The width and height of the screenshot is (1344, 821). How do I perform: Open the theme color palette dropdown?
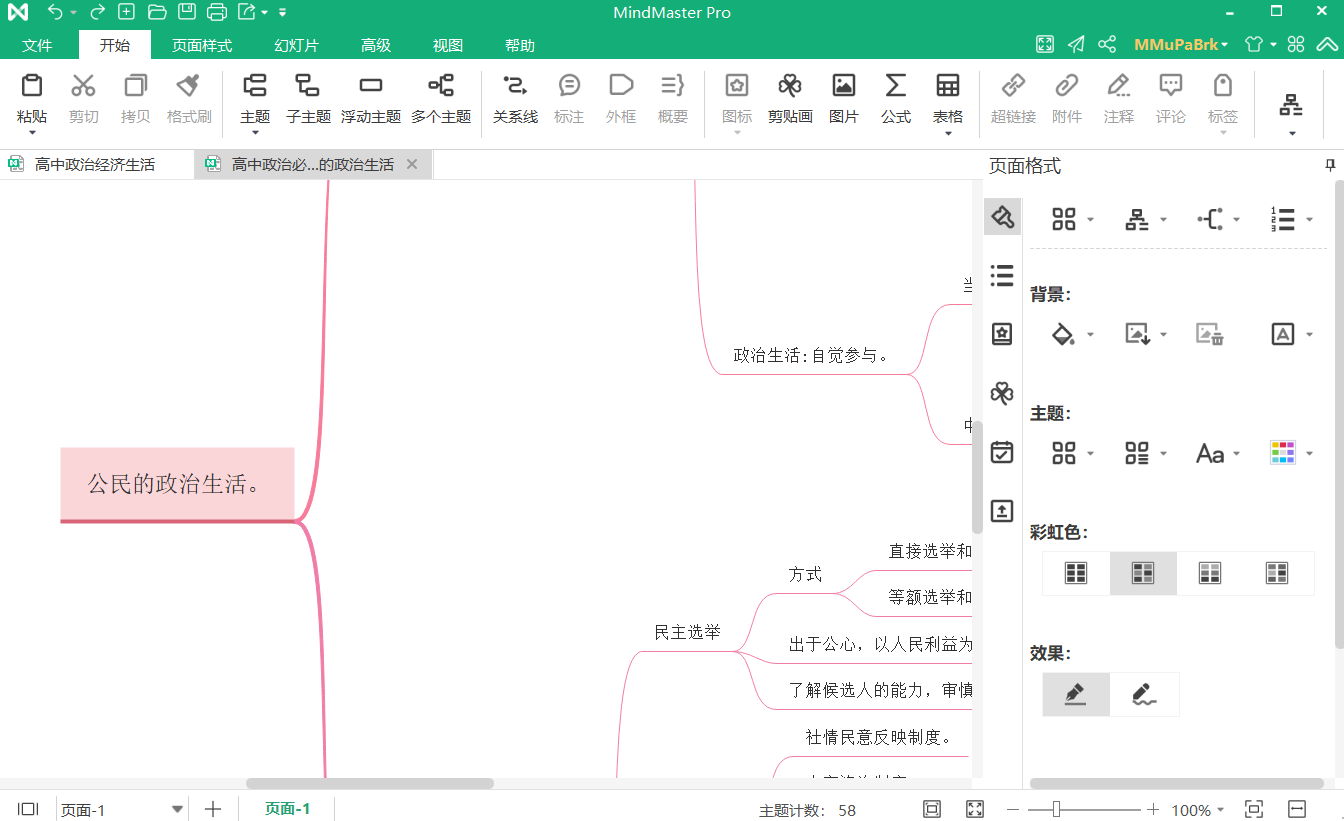[x=1310, y=454]
